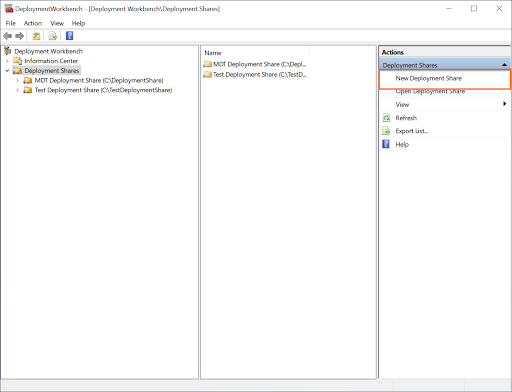Select MDT Deployment Share (C:\DeploymentShare) tree item
512x392 pixels.
click(x=99, y=80)
